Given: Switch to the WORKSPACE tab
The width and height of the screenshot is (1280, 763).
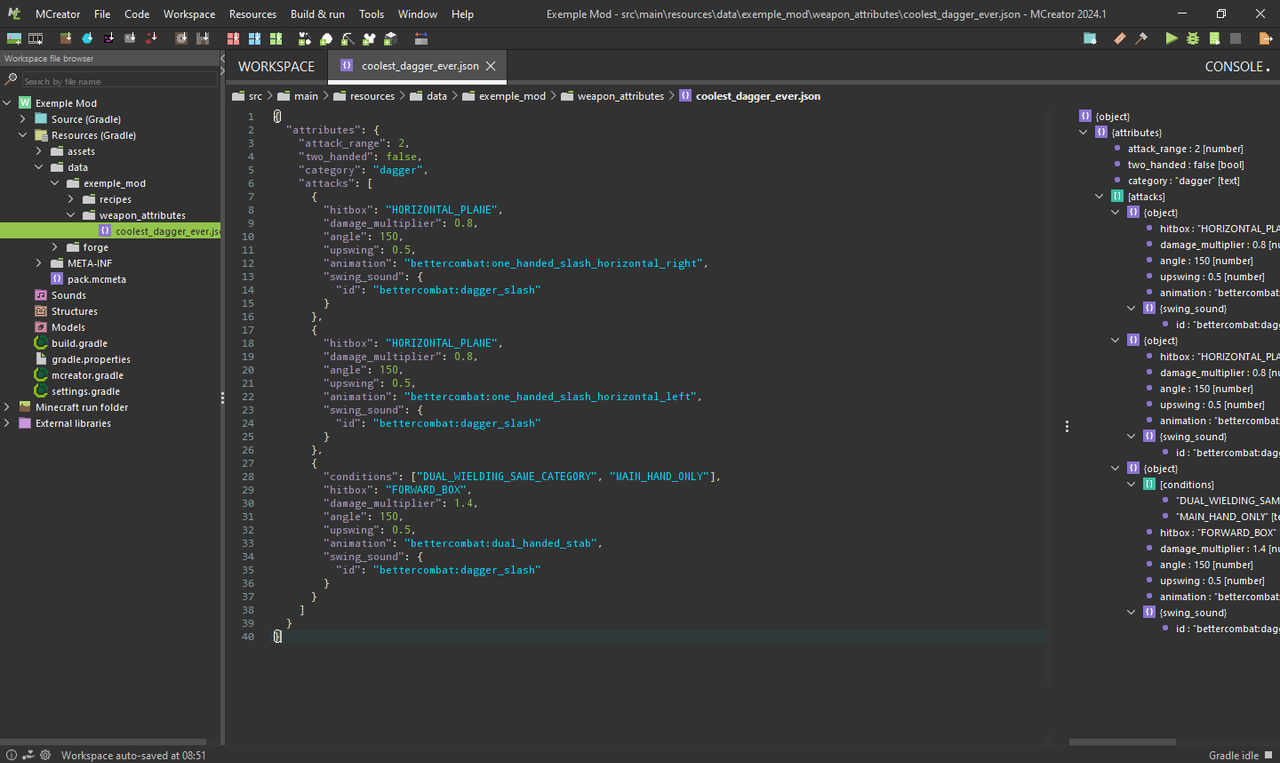Looking at the screenshot, I should pos(276,66).
